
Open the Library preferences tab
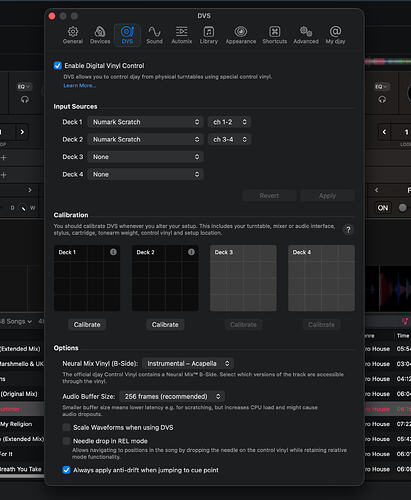pyautogui.click(x=209, y=35)
